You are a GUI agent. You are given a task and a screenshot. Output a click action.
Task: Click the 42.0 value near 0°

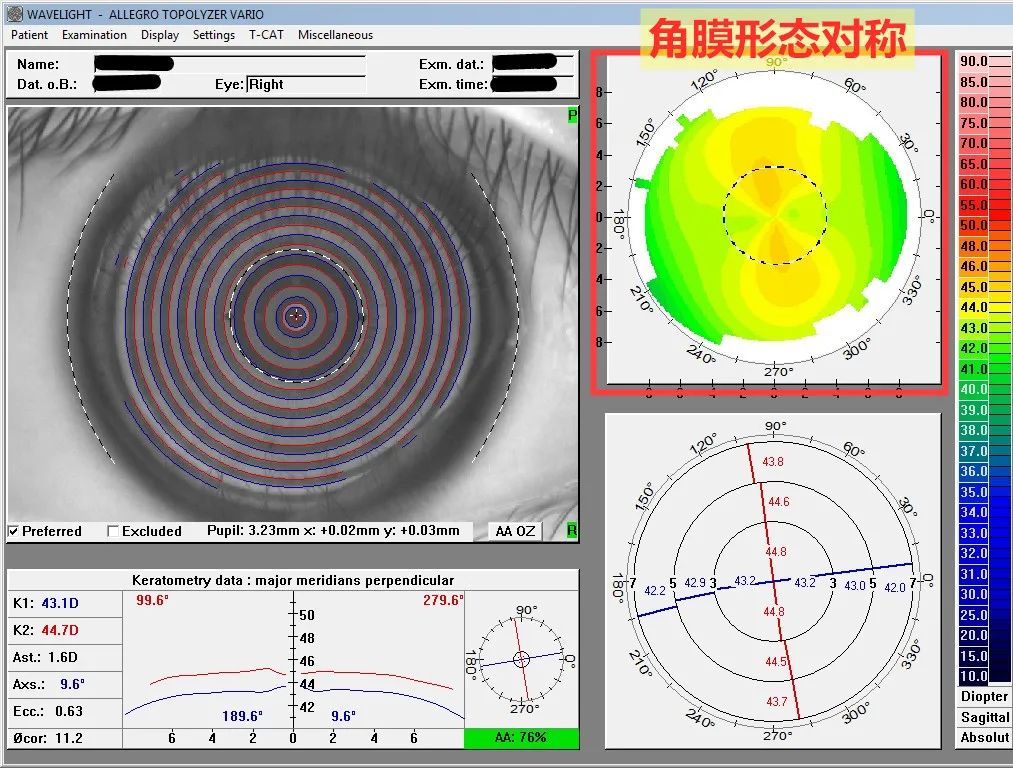(895, 587)
